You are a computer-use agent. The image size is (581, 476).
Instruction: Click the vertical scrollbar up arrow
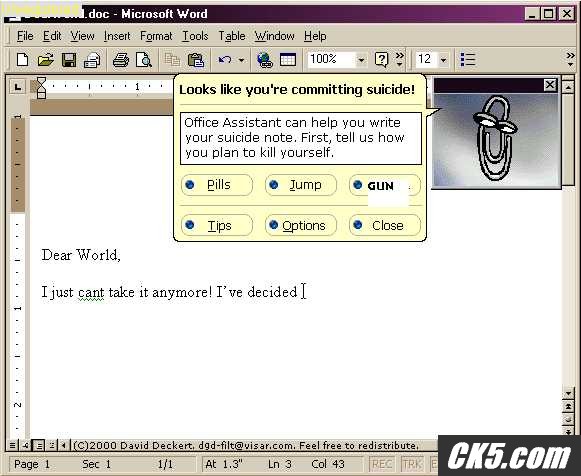[x=568, y=87]
